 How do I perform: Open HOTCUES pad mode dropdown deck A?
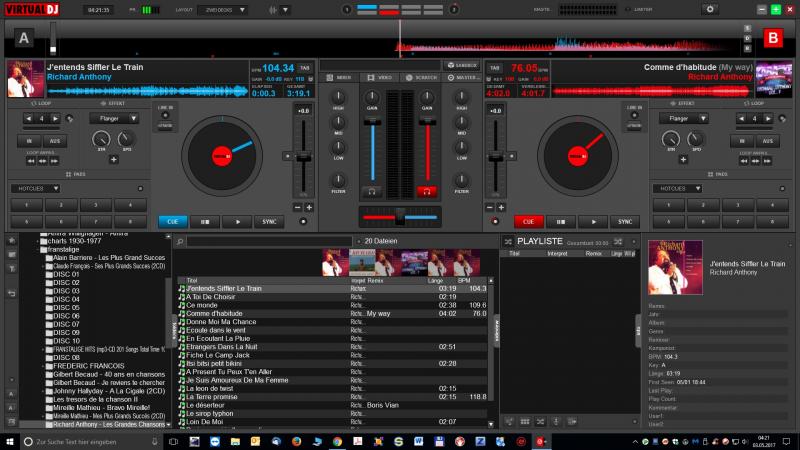[x=36, y=188]
